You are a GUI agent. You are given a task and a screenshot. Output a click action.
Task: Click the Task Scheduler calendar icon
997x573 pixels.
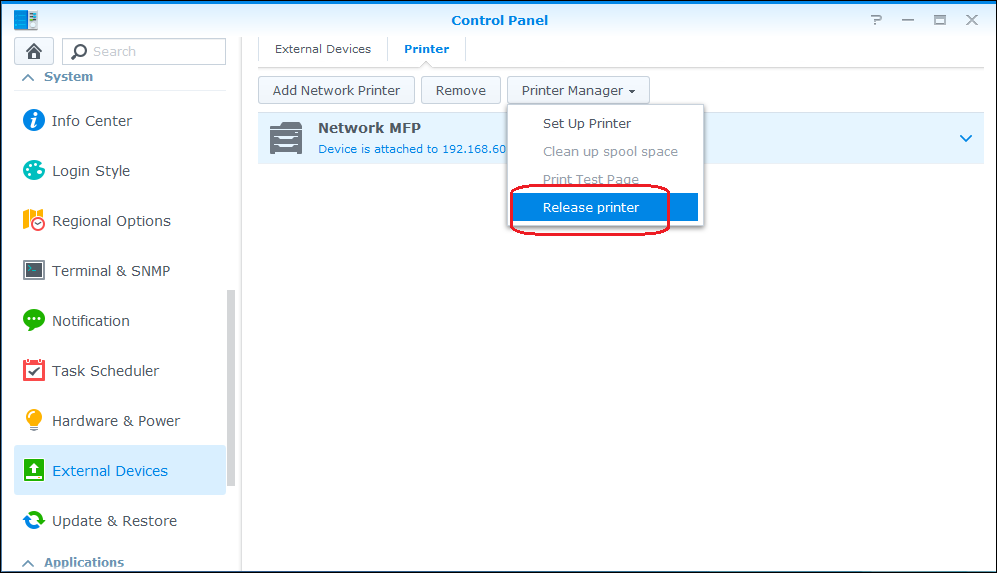pyautogui.click(x=34, y=370)
